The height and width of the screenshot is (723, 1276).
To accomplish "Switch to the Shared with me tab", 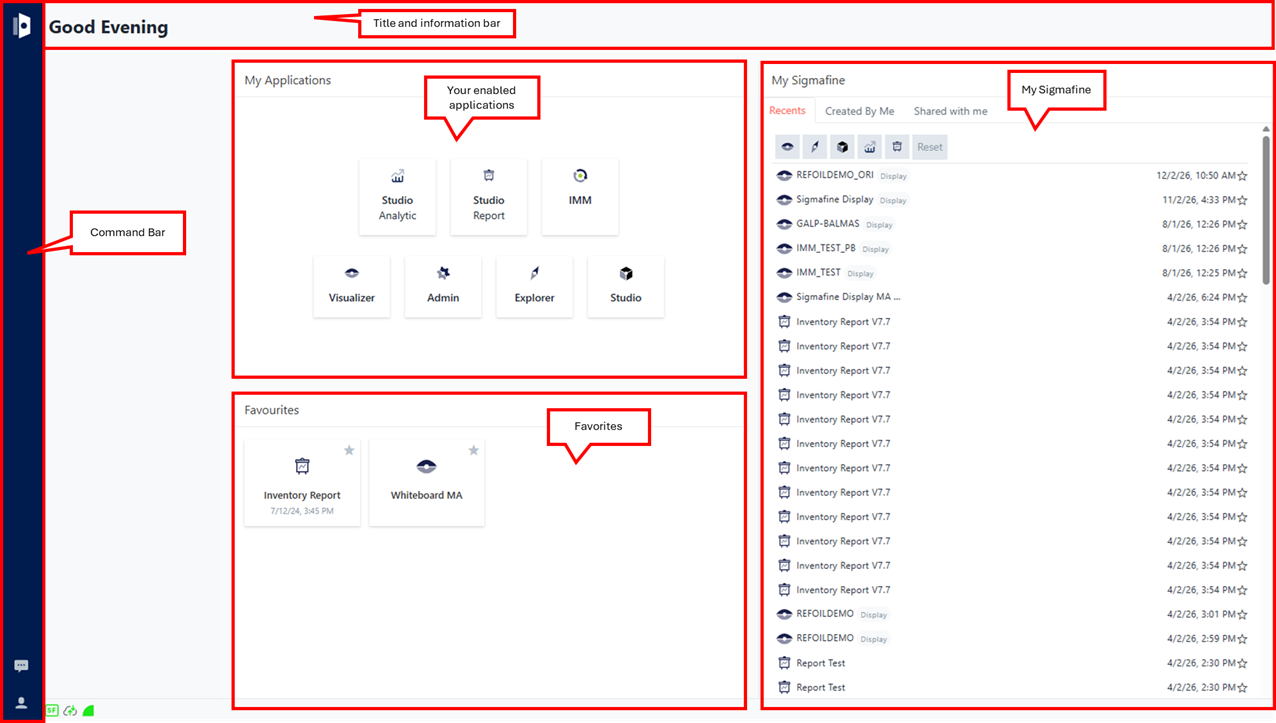I will (950, 111).
